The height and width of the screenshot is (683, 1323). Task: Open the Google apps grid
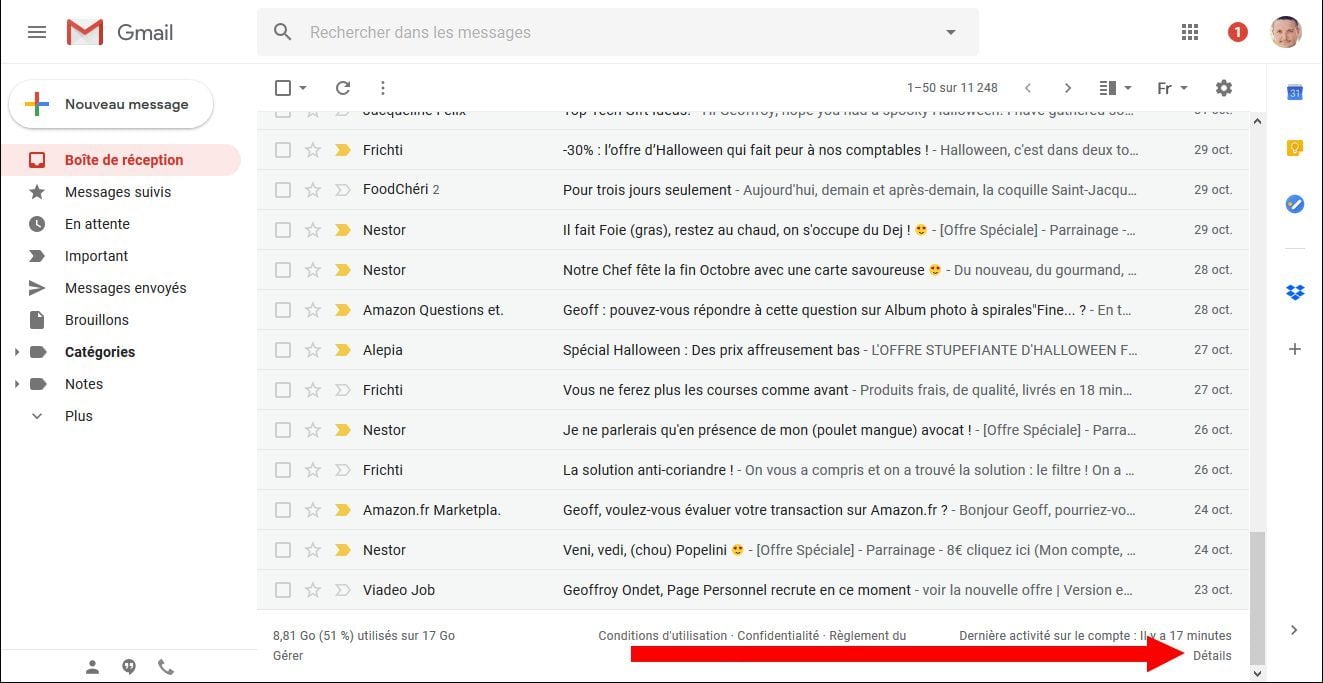click(1190, 32)
